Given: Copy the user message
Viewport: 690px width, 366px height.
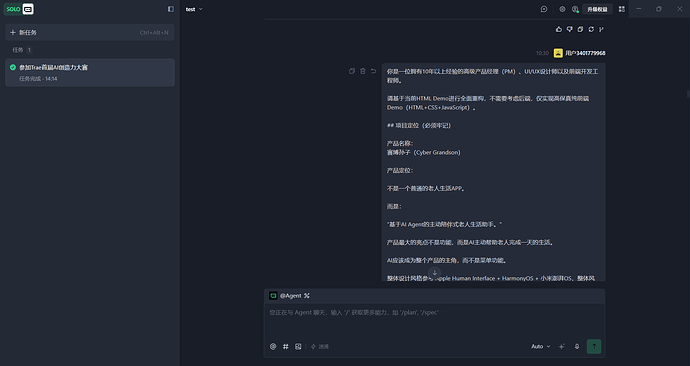Looking at the screenshot, I should [352, 71].
